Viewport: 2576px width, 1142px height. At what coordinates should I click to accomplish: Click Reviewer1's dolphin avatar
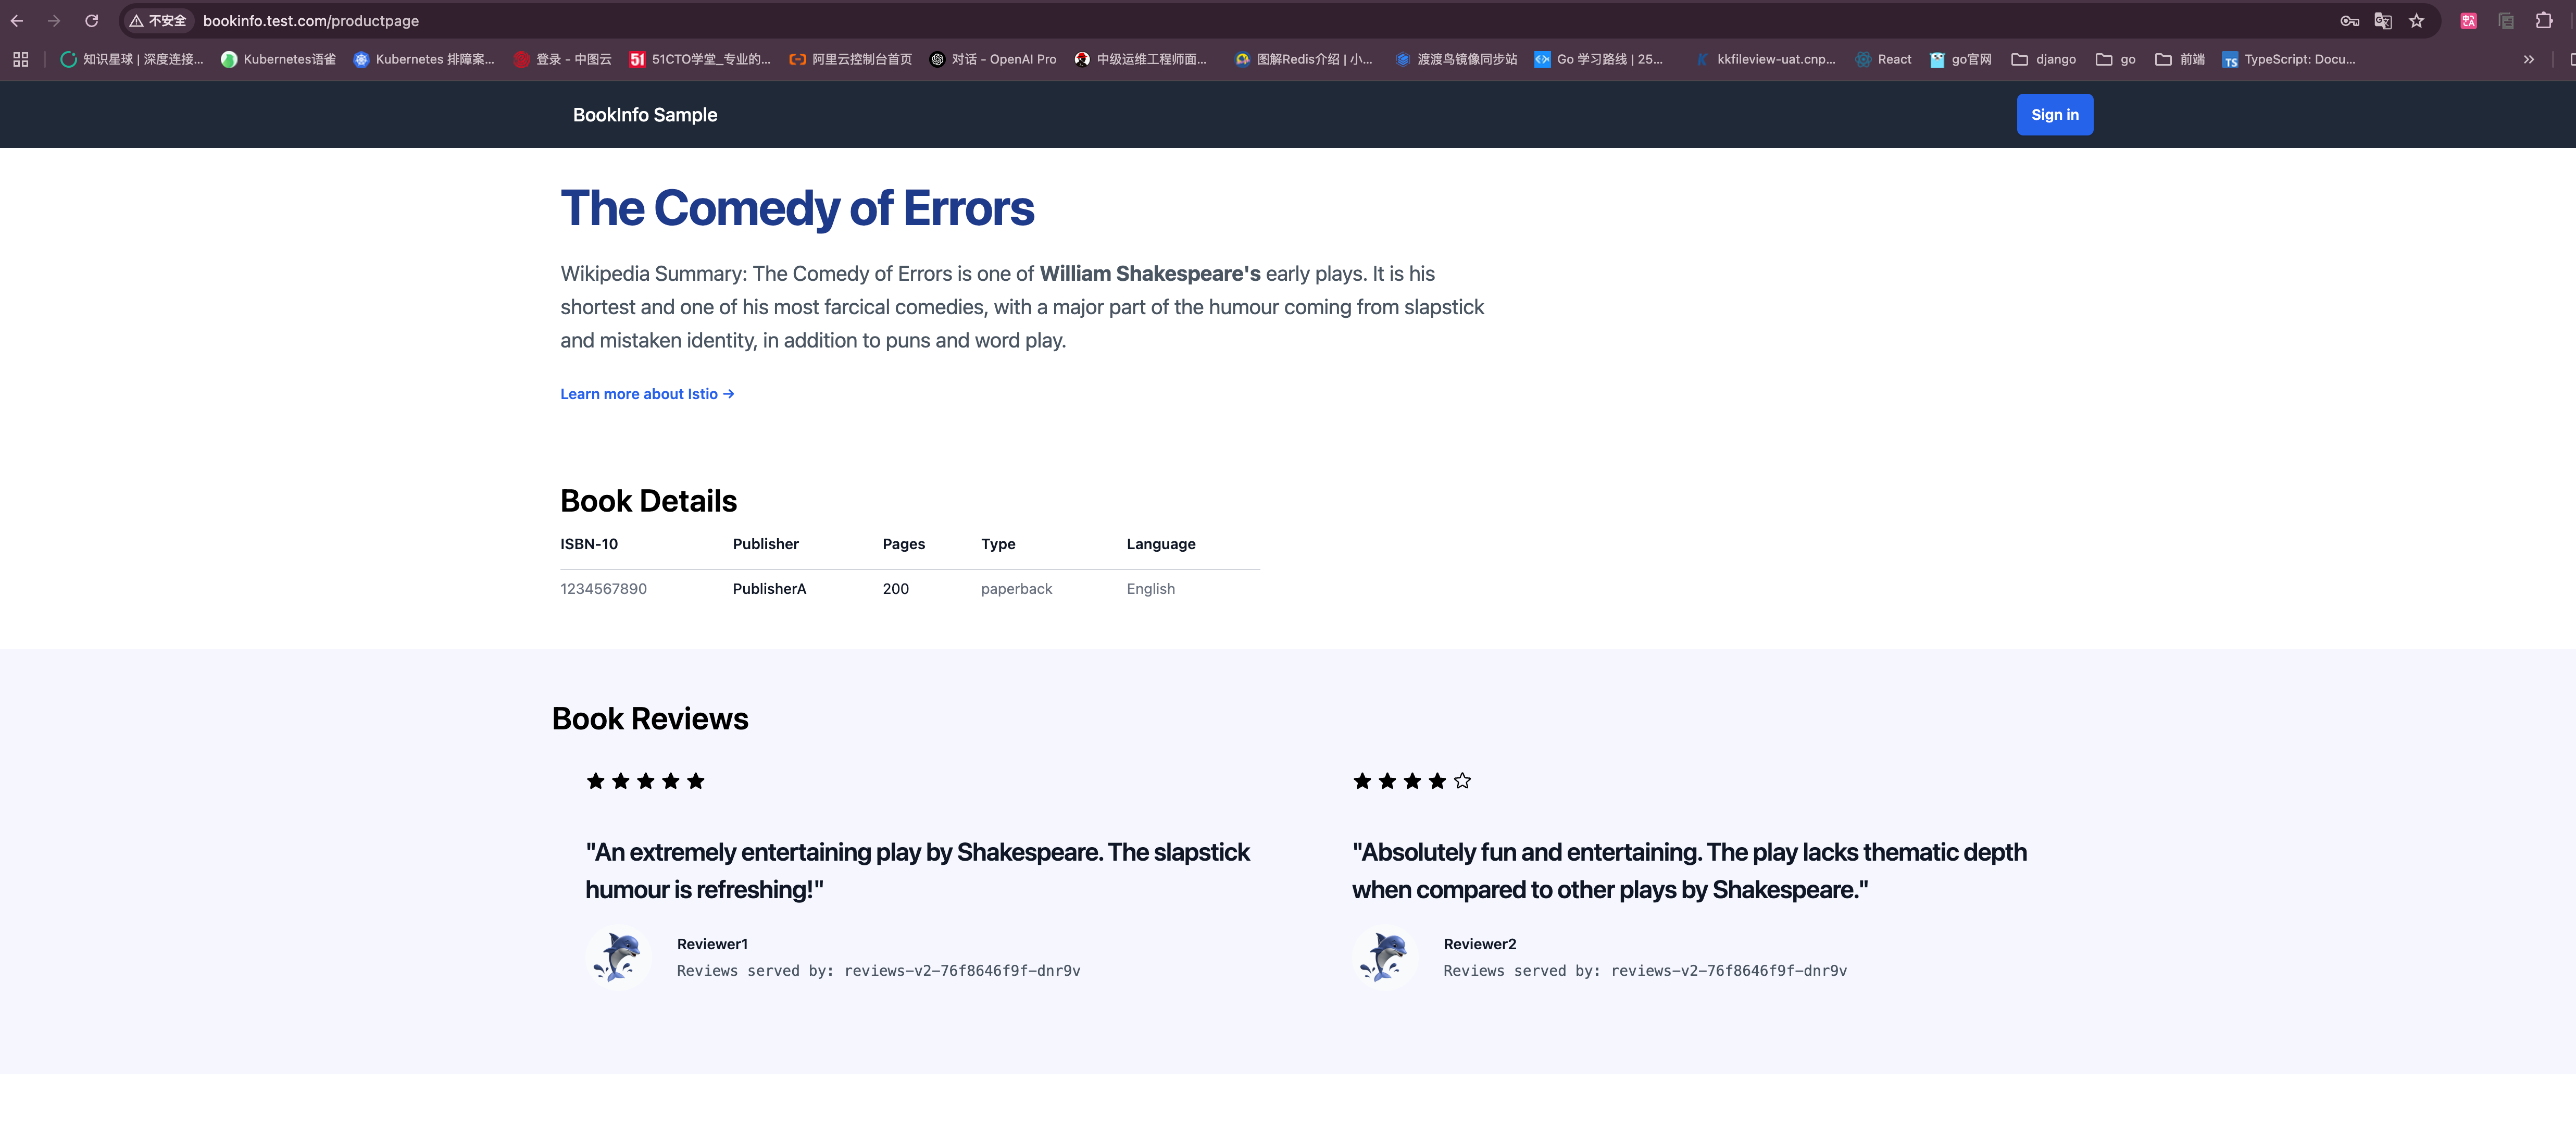click(x=618, y=957)
